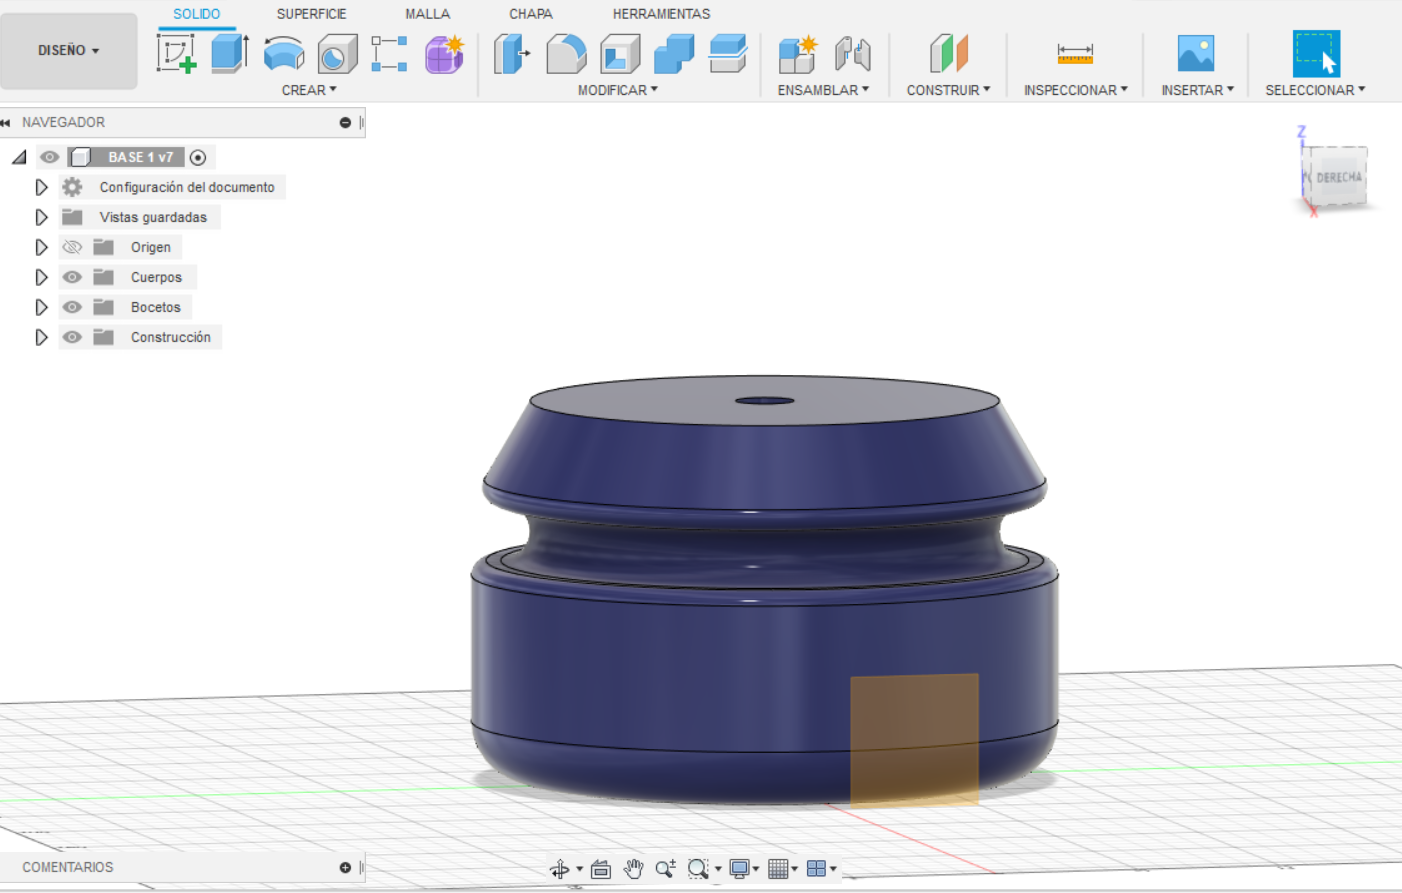This screenshot has width=1402, height=893.
Task: Activate the Joint tool
Action: (x=853, y=54)
